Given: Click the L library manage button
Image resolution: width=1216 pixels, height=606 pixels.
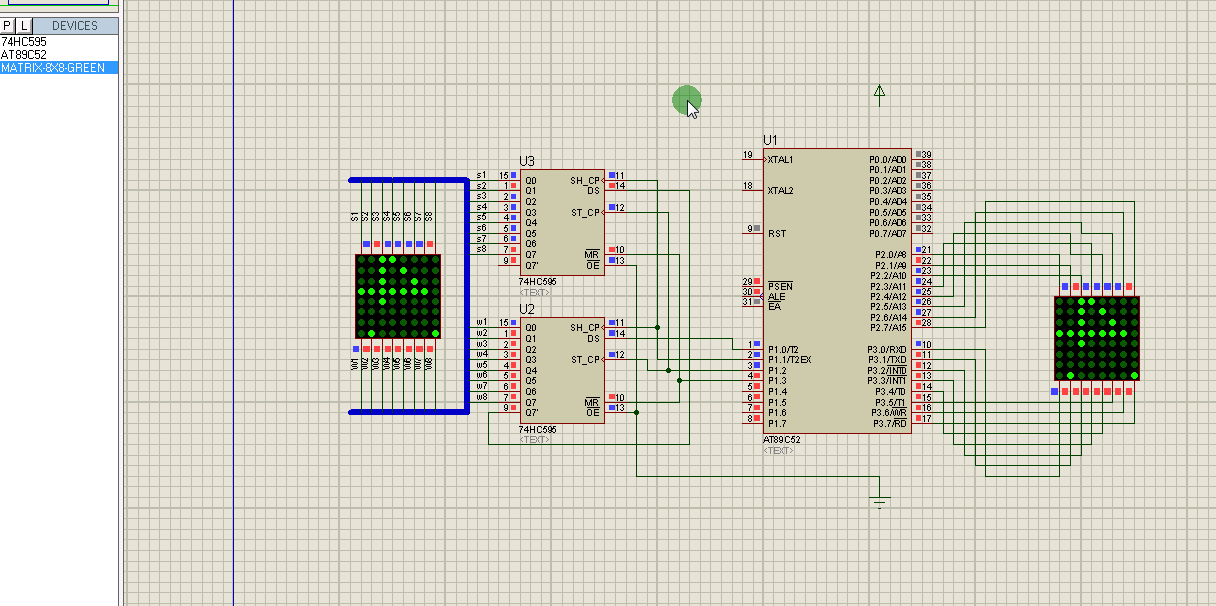Looking at the screenshot, I should [25, 26].
